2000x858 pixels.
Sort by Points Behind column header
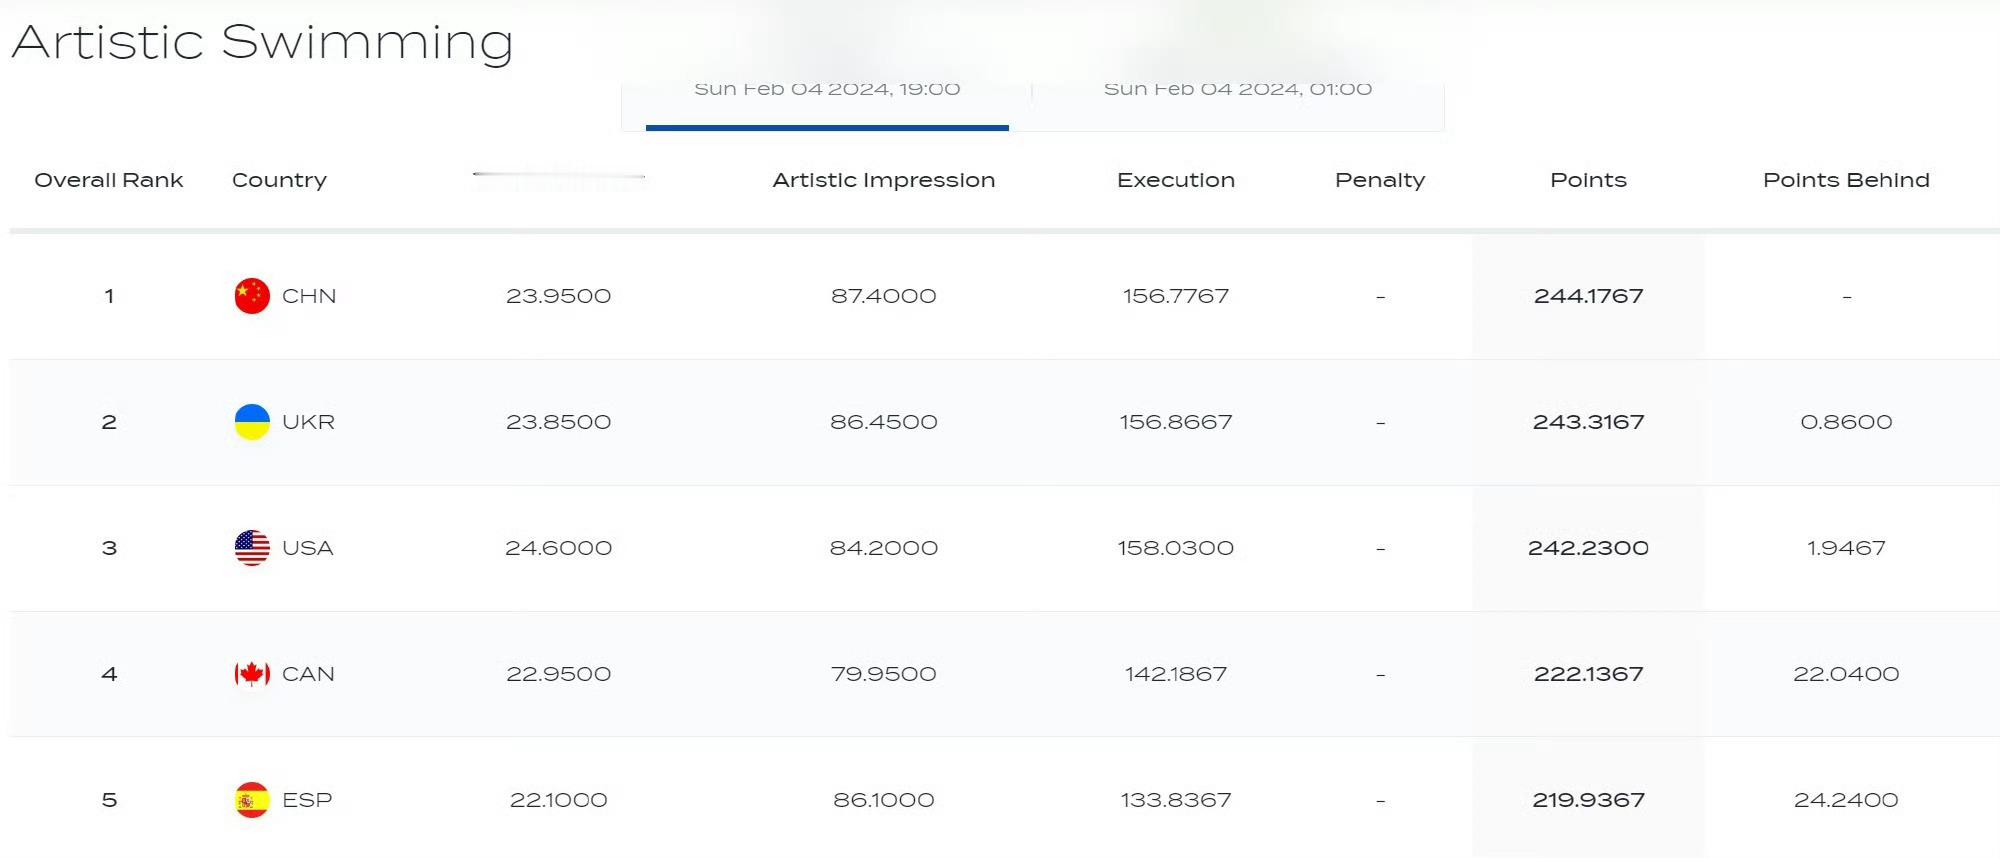tap(1846, 180)
